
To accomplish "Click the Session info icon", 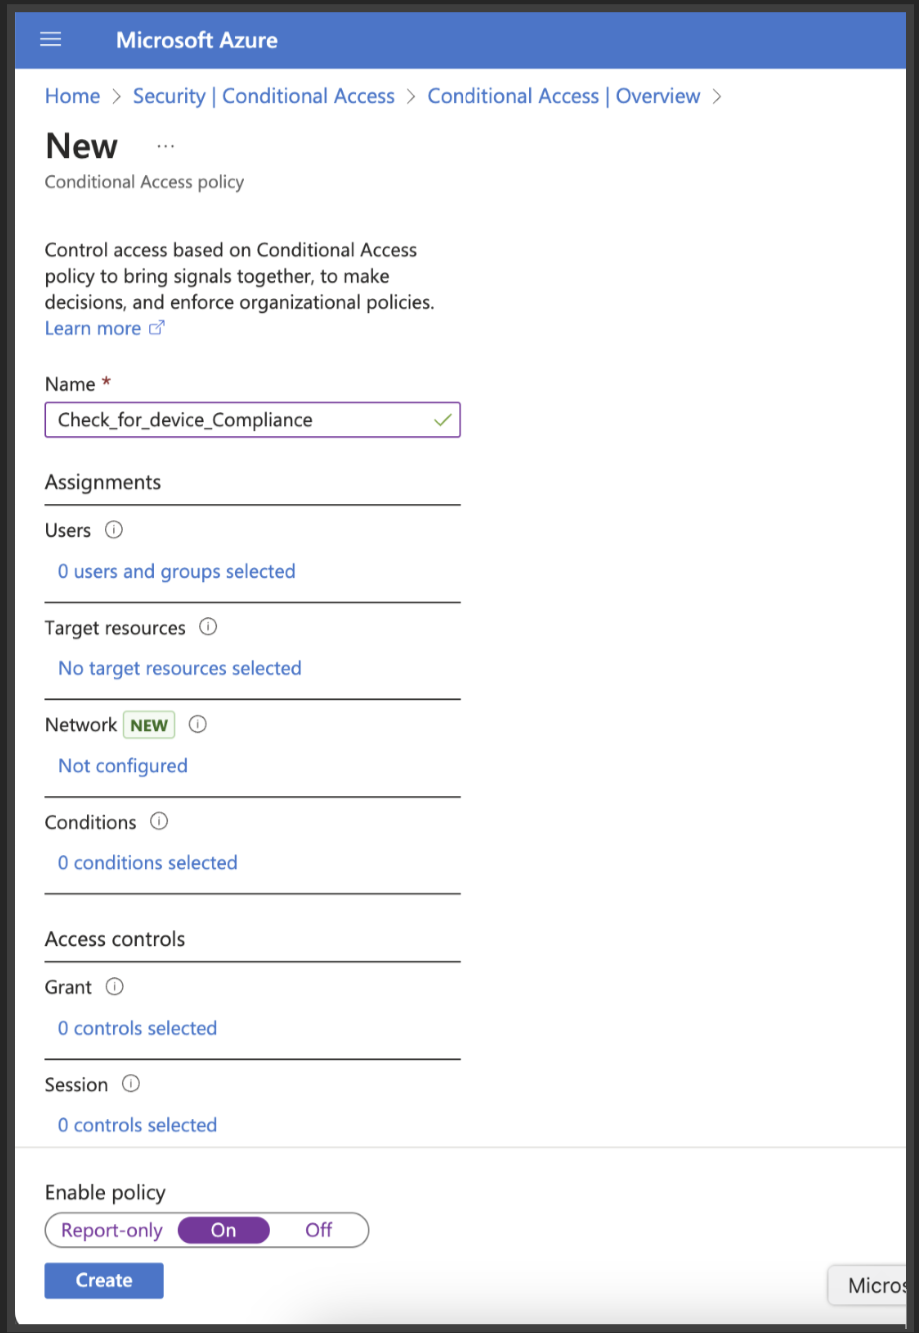I will pyautogui.click(x=131, y=1084).
